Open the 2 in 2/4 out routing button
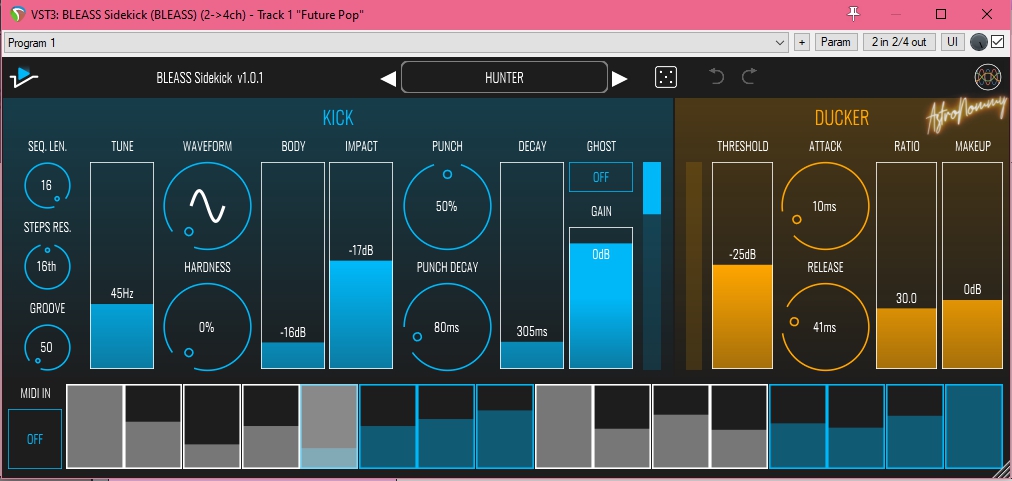 (x=899, y=42)
